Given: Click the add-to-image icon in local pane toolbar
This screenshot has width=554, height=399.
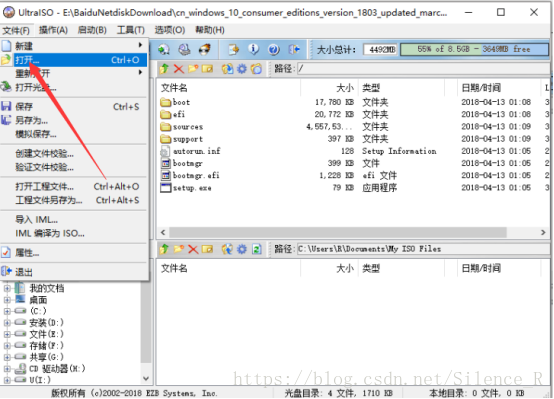Looking at the screenshot, I should click(x=228, y=249).
